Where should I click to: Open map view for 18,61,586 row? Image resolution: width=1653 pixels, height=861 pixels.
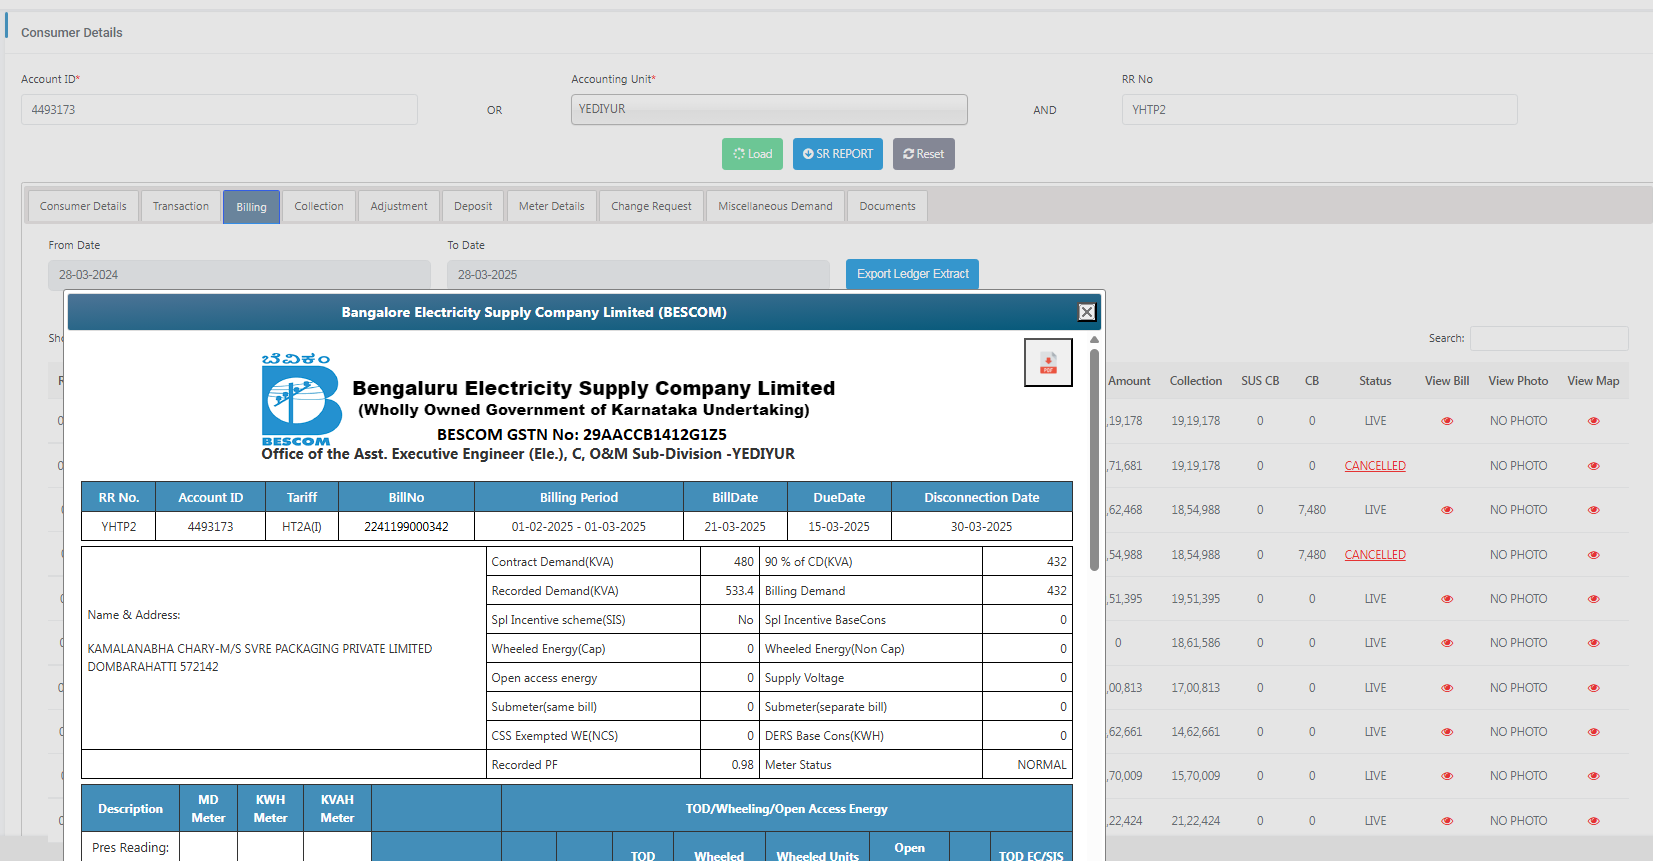click(1594, 643)
